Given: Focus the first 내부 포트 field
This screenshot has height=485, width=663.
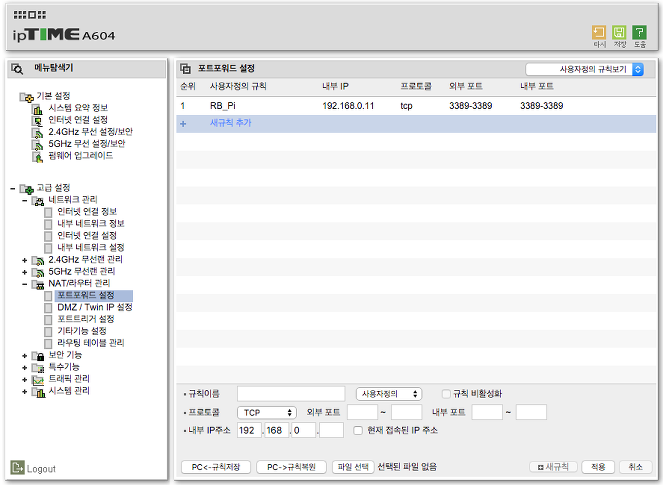Looking at the screenshot, I should coord(487,412).
